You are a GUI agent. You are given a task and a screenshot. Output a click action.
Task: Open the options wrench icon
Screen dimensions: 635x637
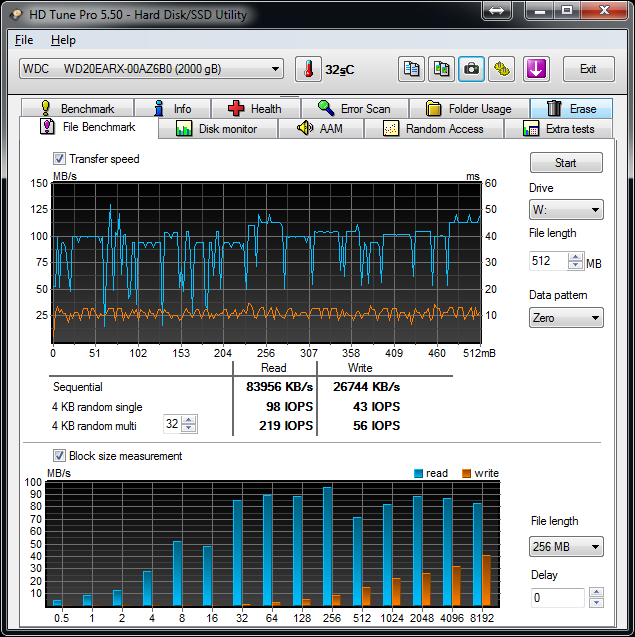[501, 69]
